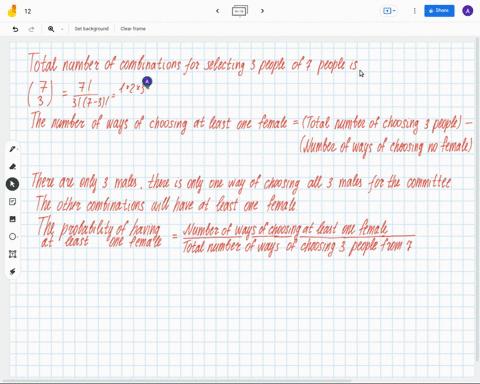Expand the zoom level dropdown arrow
The width and height of the screenshot is (480, 384).
[x=62, y=29]
